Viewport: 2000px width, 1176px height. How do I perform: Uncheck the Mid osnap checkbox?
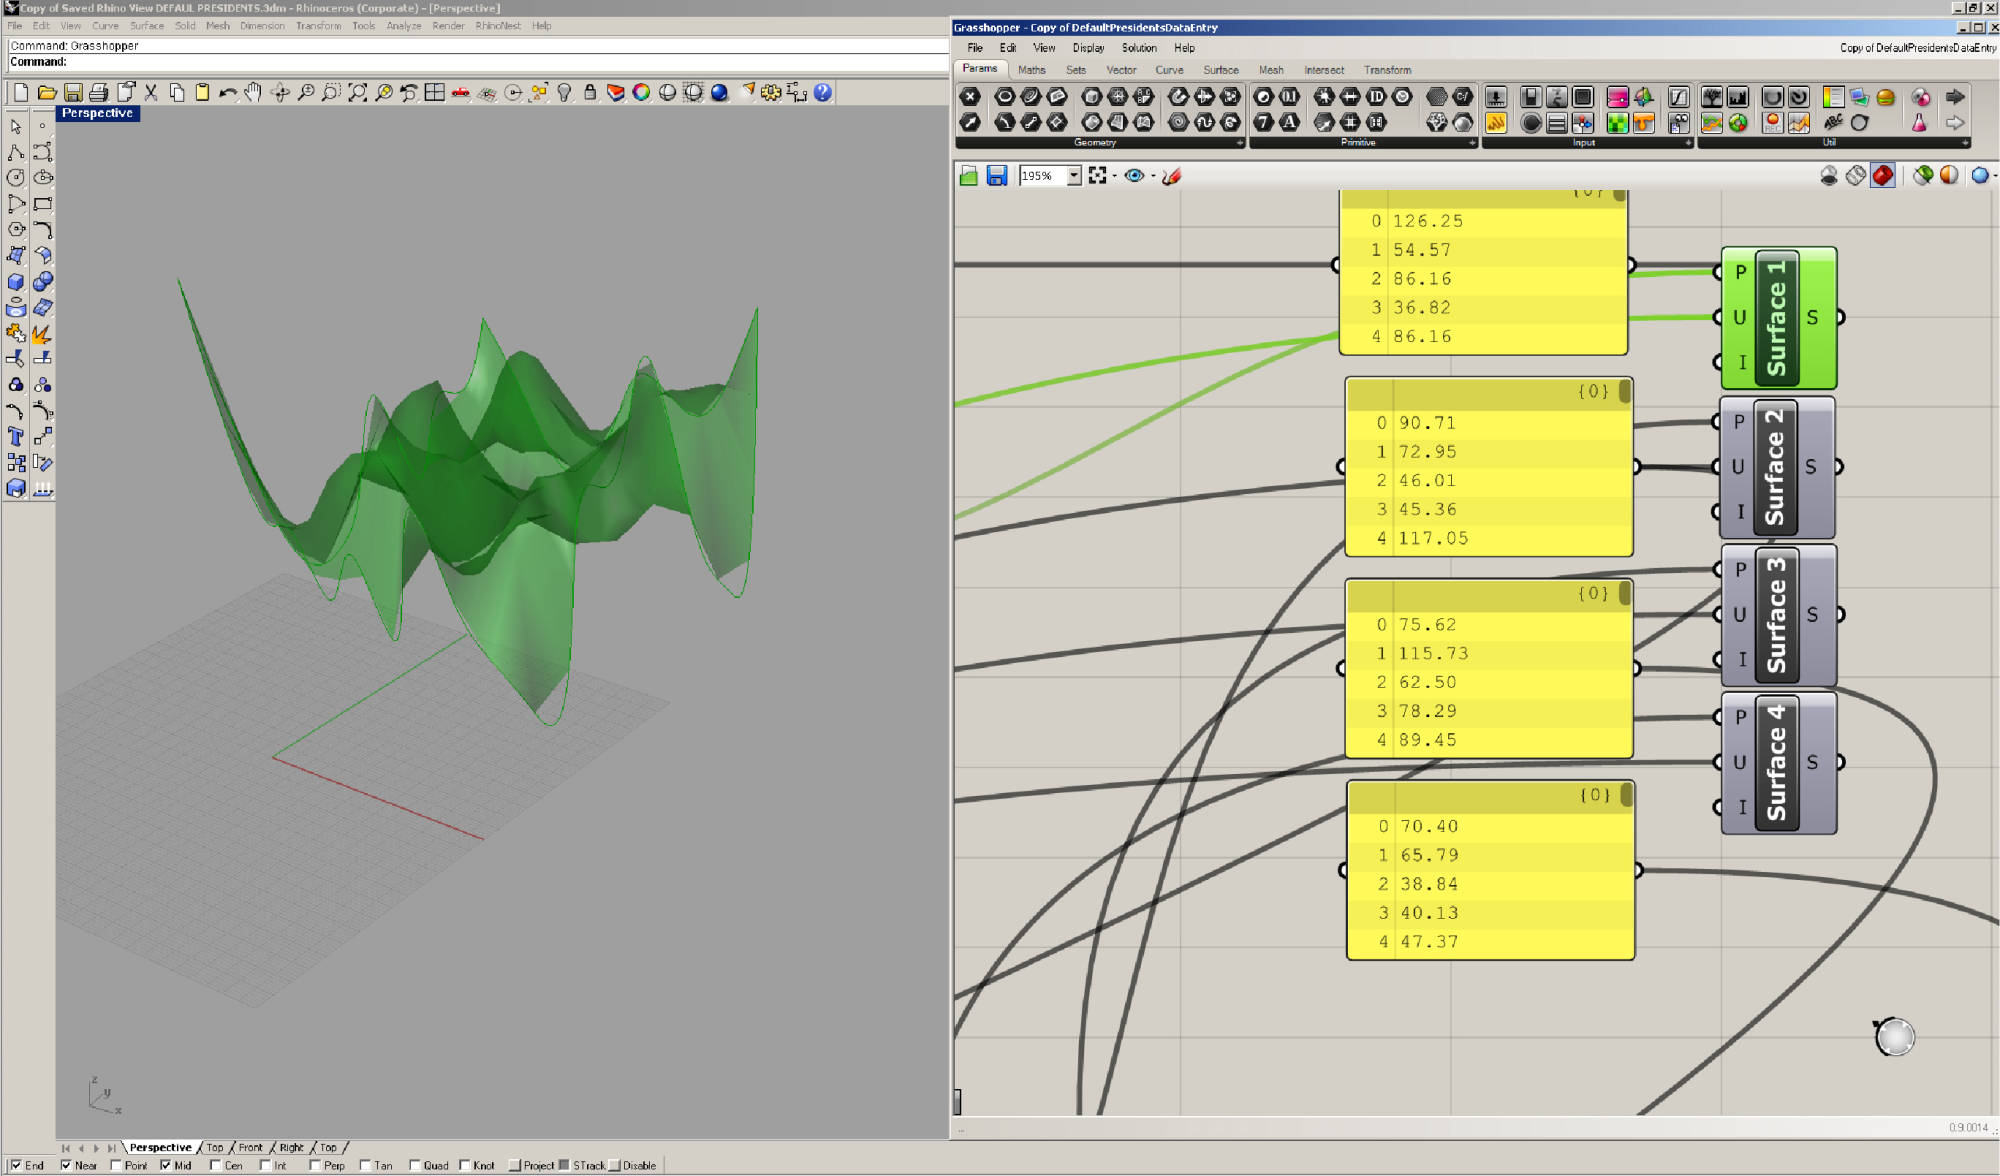pos(166,1165)
